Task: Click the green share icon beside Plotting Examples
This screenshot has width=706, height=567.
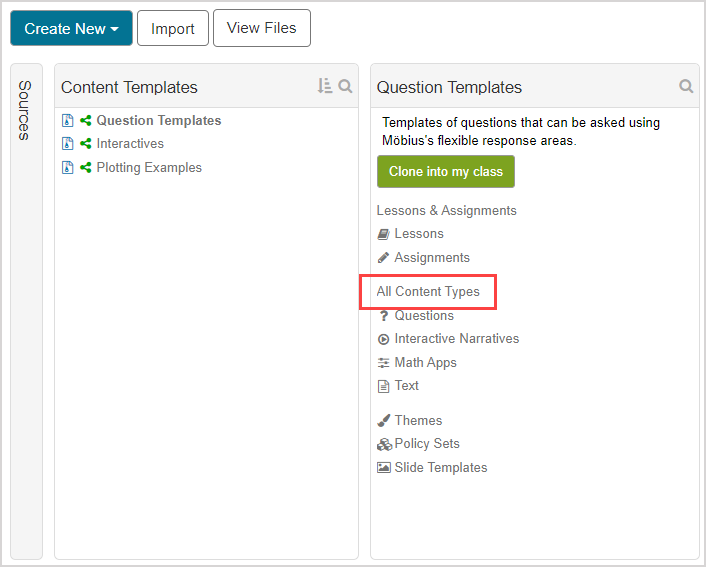Action: click(86, 168)
